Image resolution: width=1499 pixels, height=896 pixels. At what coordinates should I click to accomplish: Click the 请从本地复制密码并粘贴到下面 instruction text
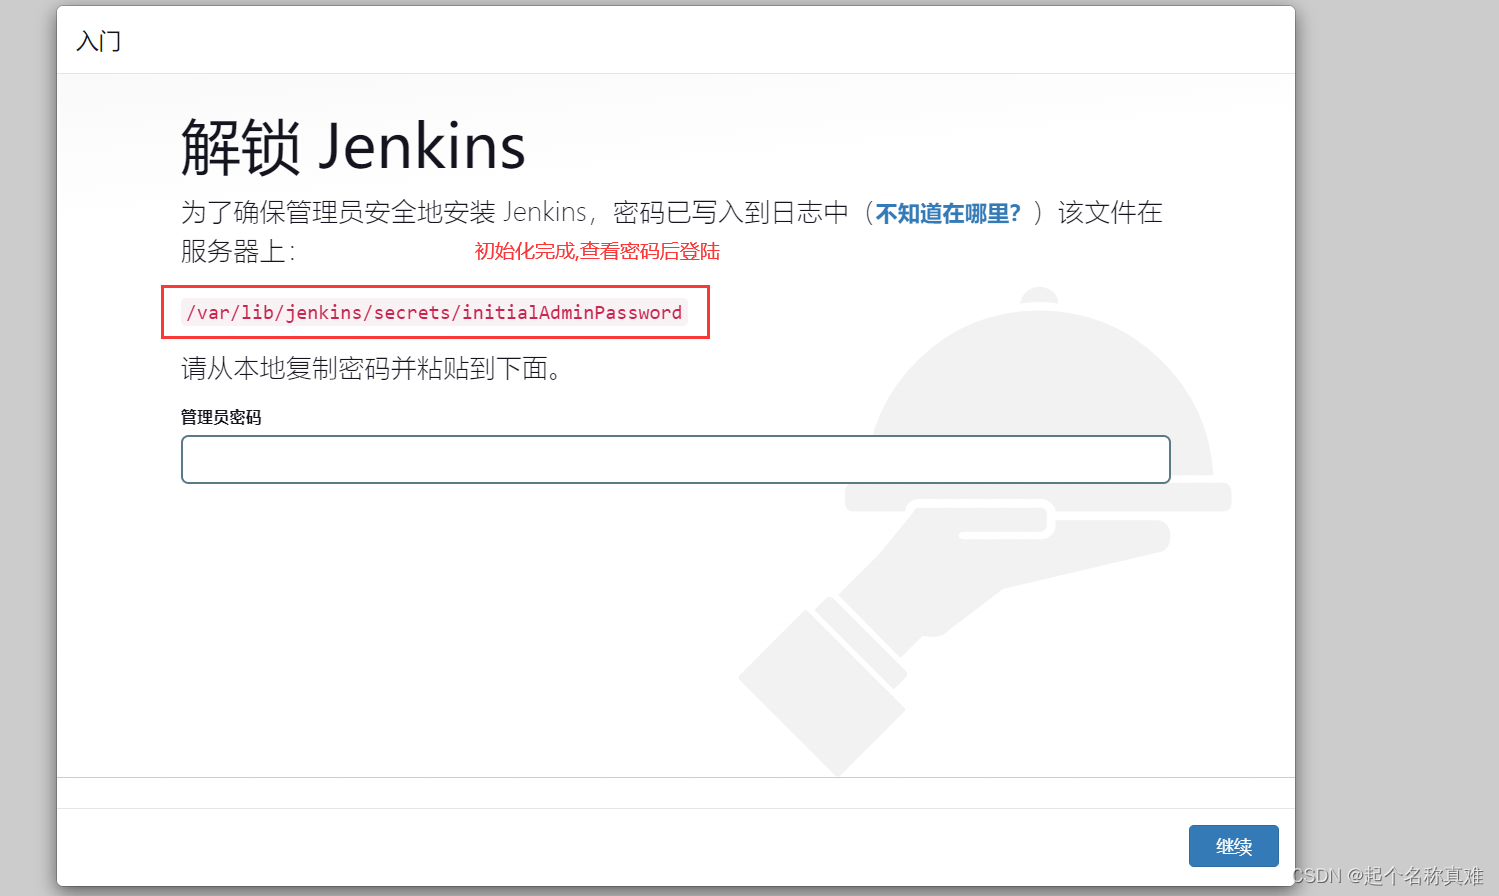tap(372, 369)
